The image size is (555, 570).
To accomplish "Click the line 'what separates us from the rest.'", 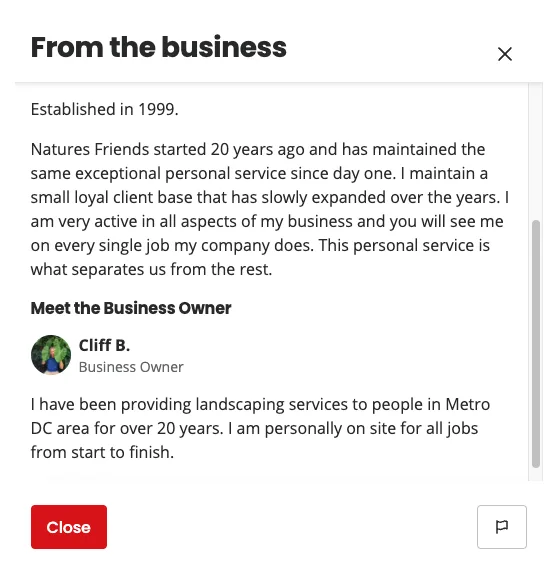I will click(x=151, y=269).
